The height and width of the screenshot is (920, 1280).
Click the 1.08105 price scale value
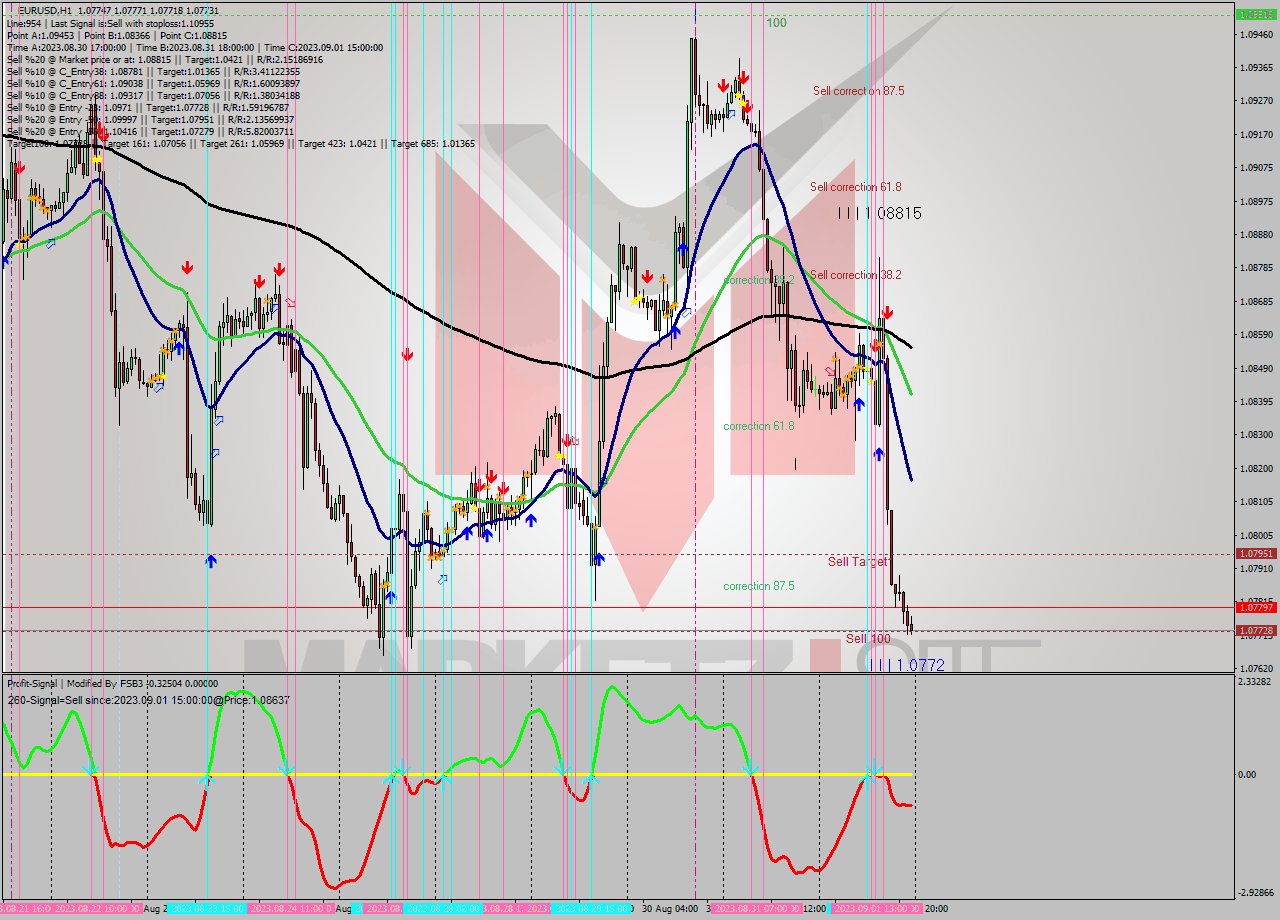(1256, 501)
